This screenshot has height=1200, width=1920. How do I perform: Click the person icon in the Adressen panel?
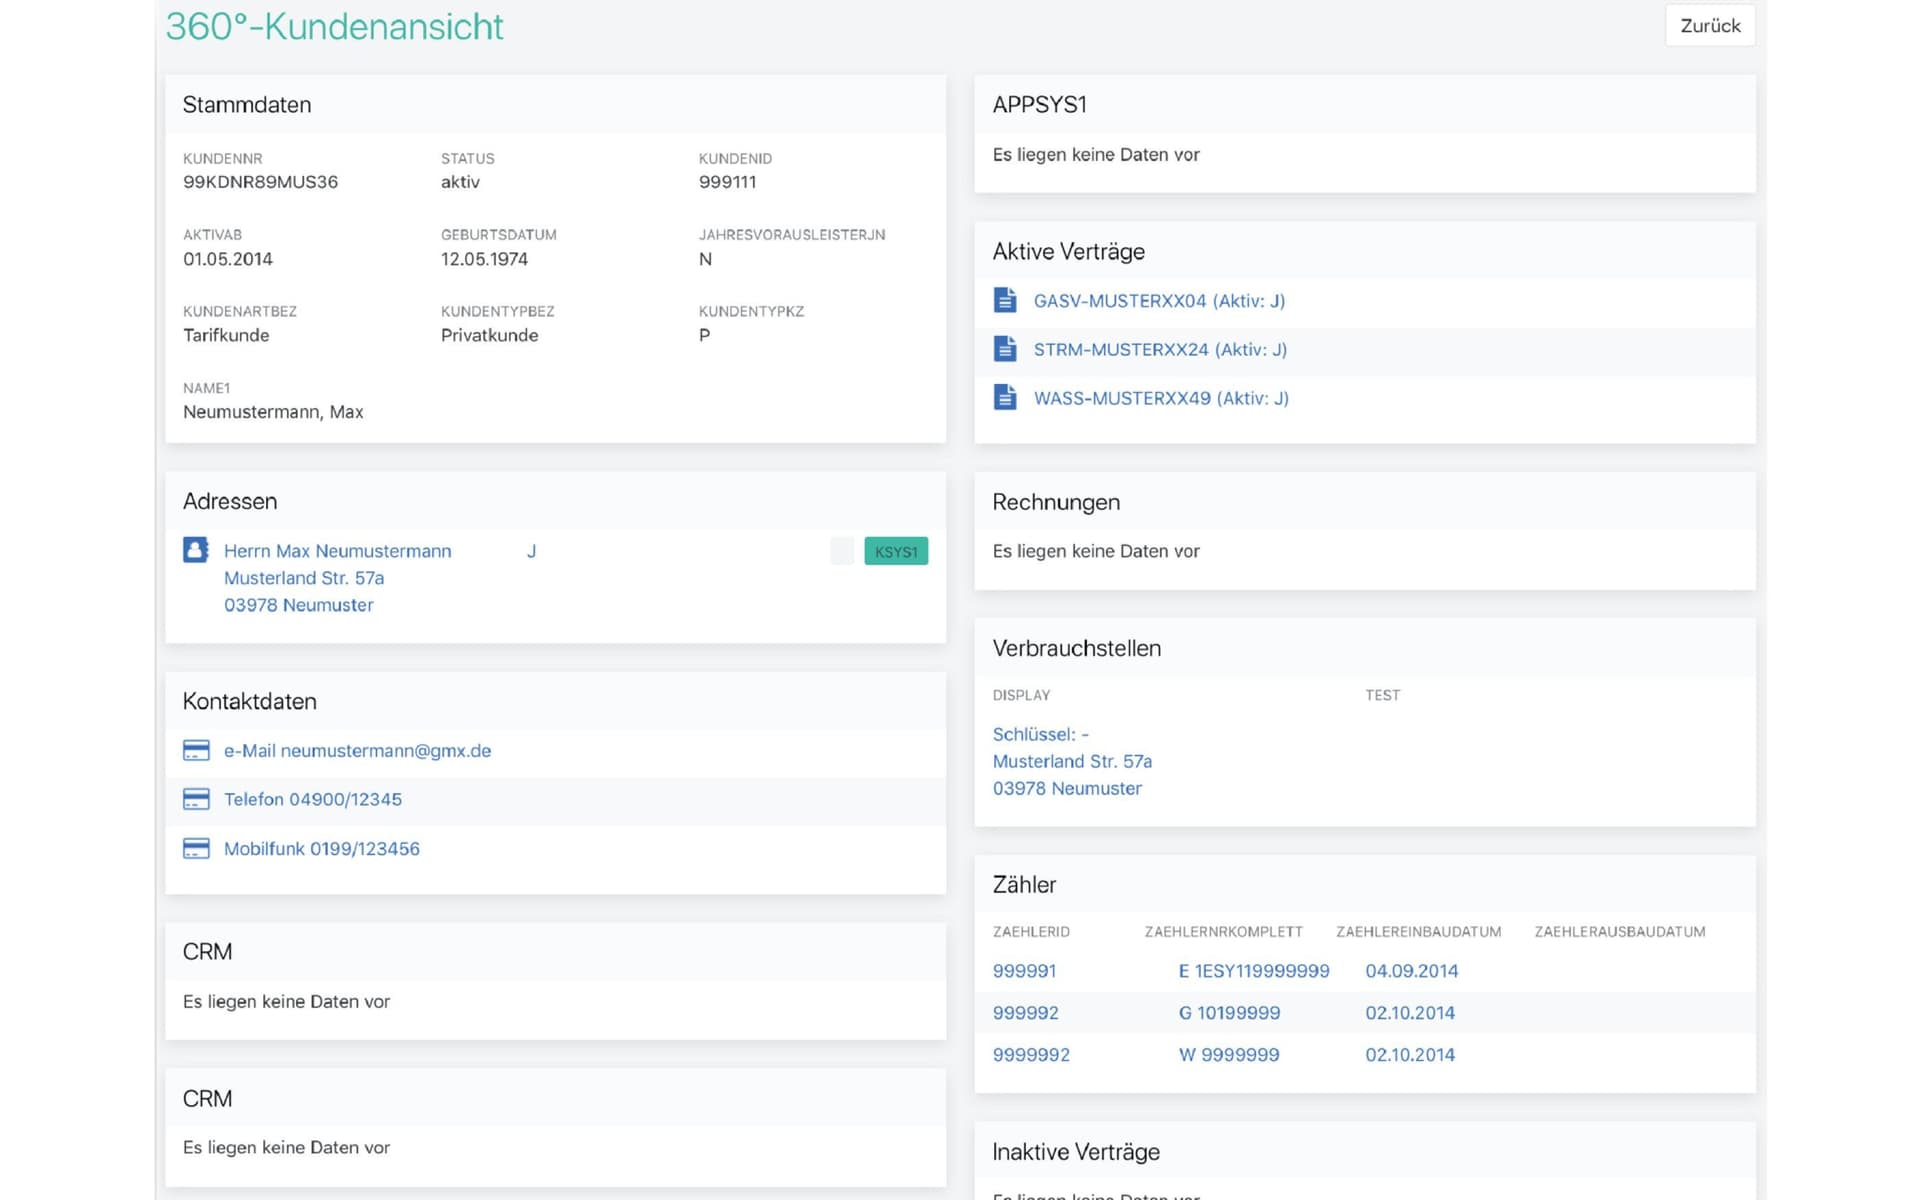196,548
